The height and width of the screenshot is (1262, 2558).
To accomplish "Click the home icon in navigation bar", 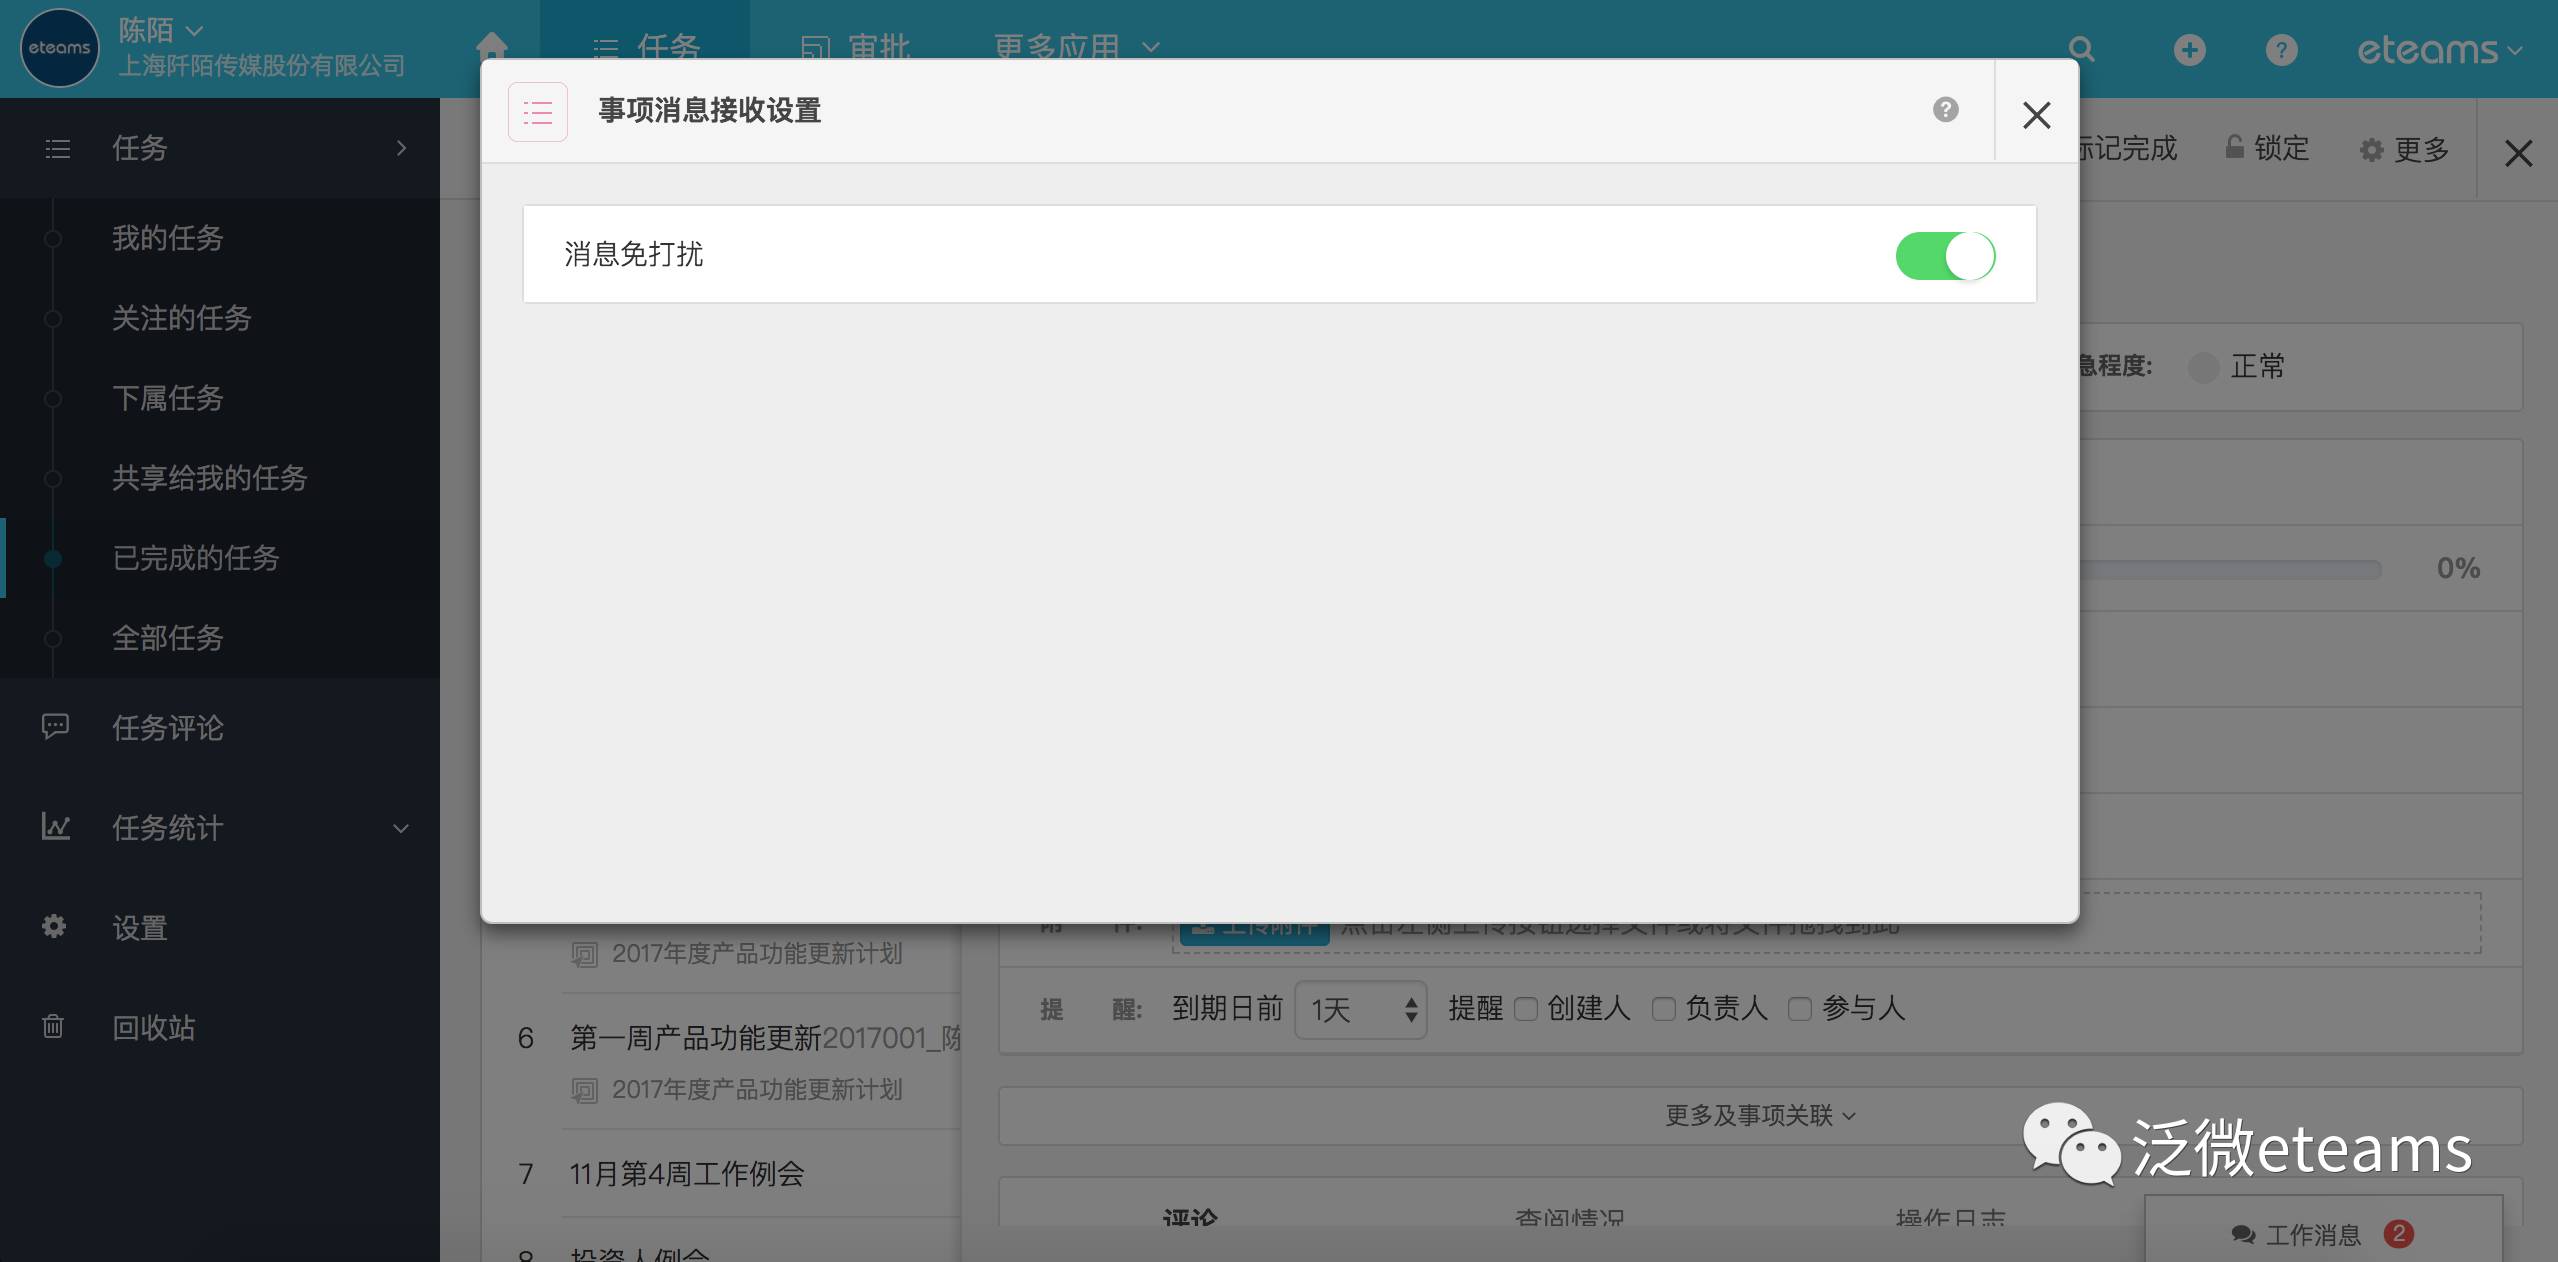I will pyautogui.click(x=492, y=46).
